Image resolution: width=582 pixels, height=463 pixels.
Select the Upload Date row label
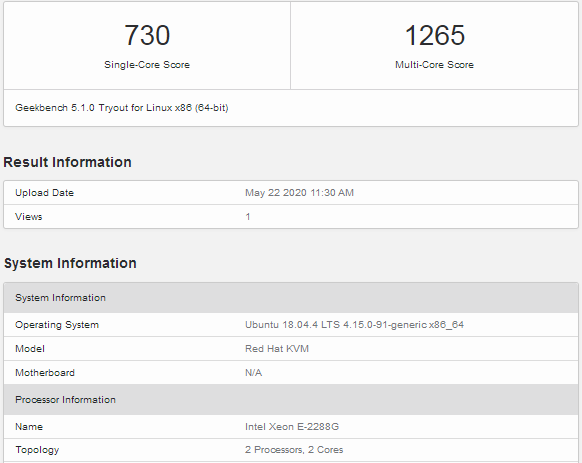pyautogui.click(x=45, y=193)
